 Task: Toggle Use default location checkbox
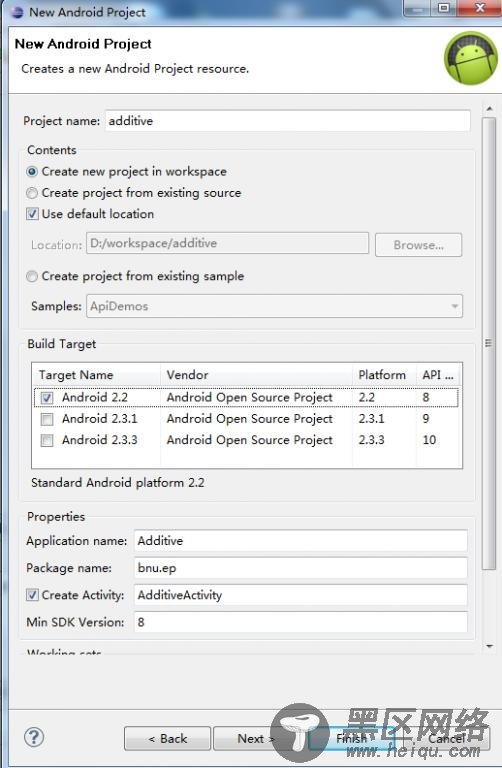coord(32,214)
